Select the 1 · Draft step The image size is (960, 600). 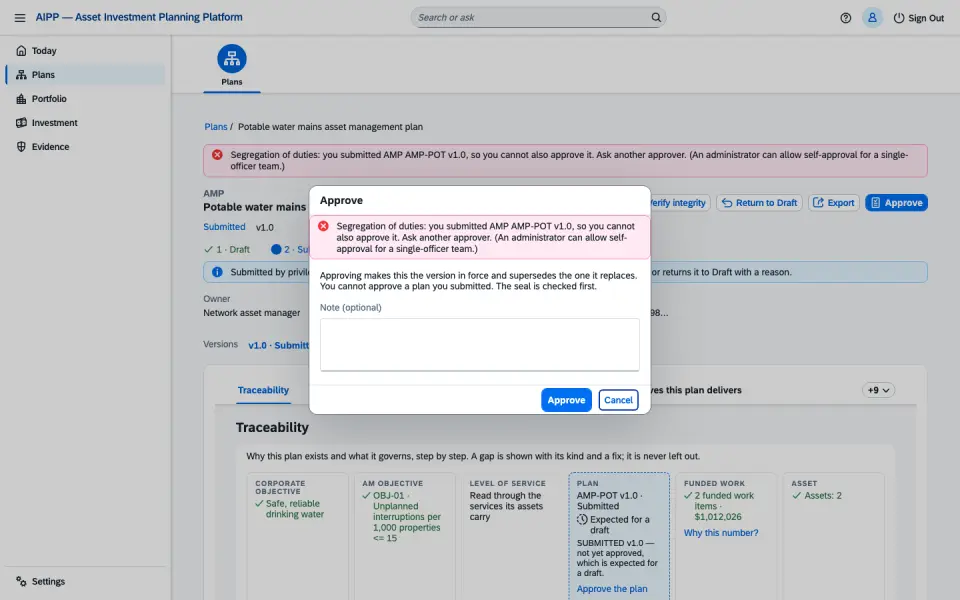pyautogui.click(x=227, y=249)
